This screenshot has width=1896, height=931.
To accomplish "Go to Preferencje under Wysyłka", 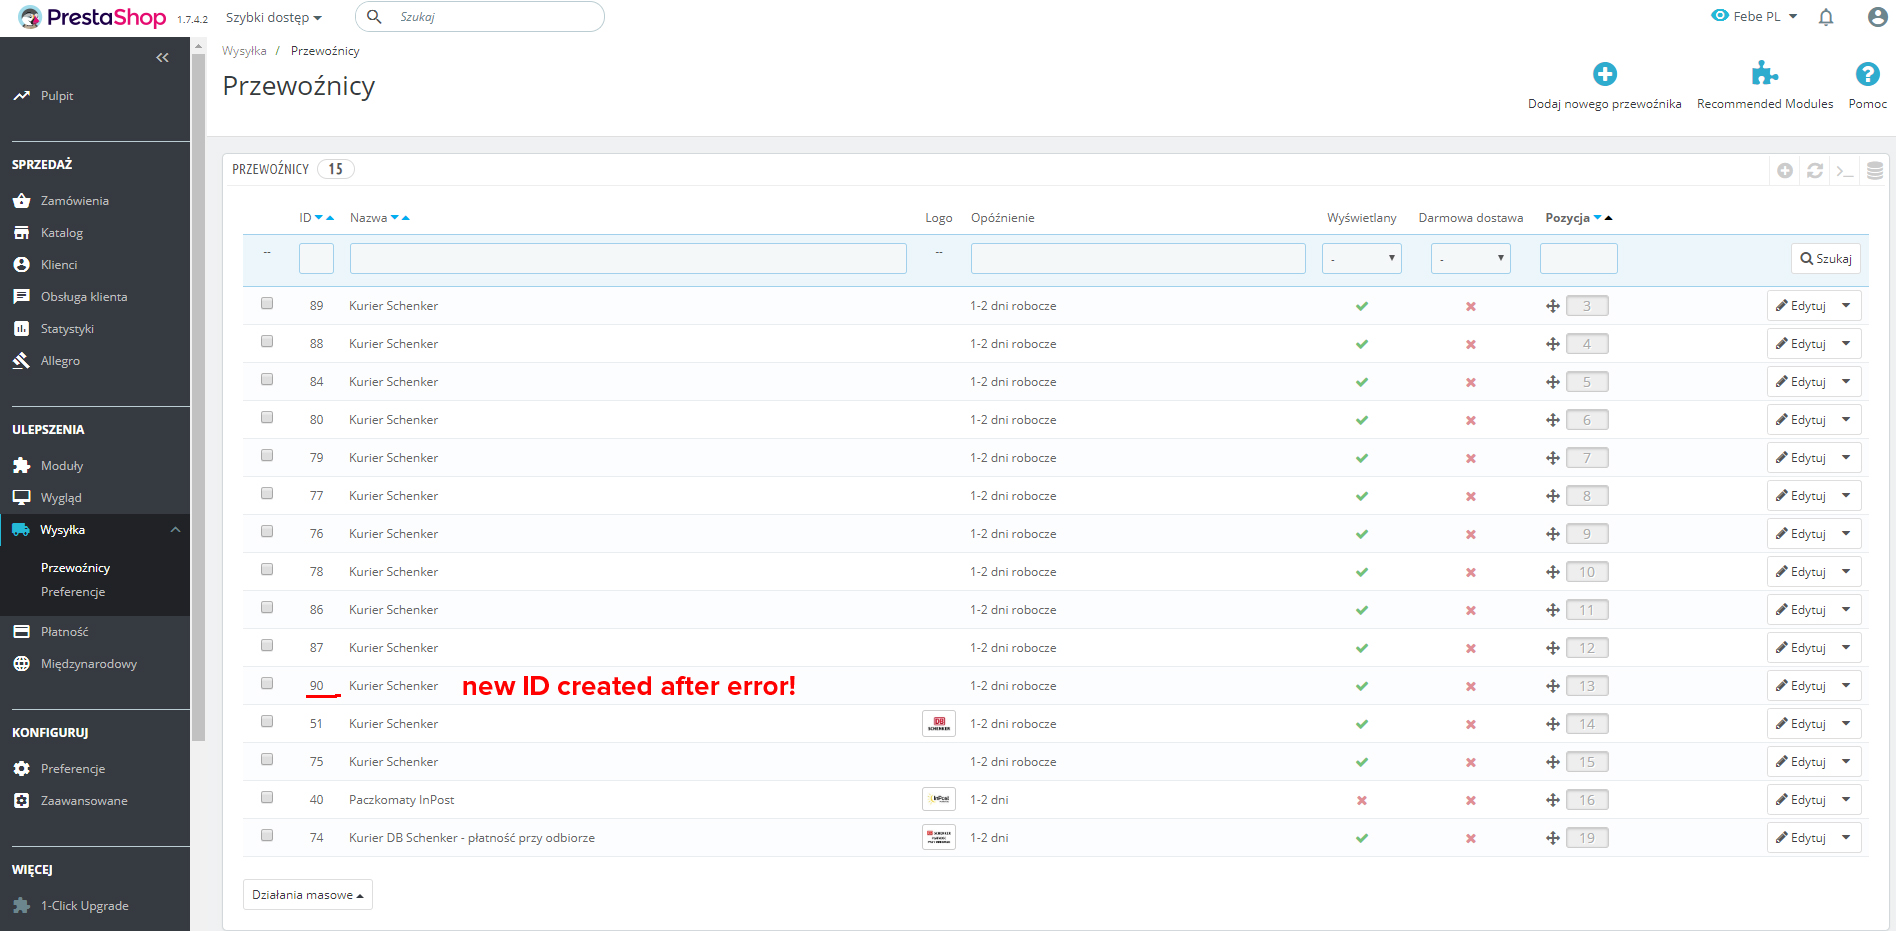I will [x=73, y=592].
